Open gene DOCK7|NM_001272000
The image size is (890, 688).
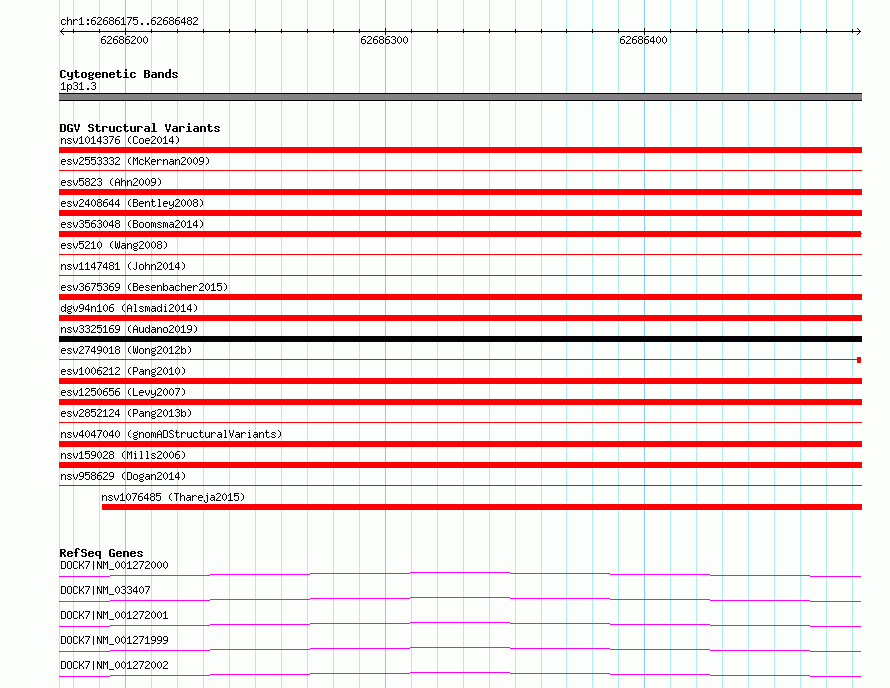pyautogui.click(x=114, y=565)
